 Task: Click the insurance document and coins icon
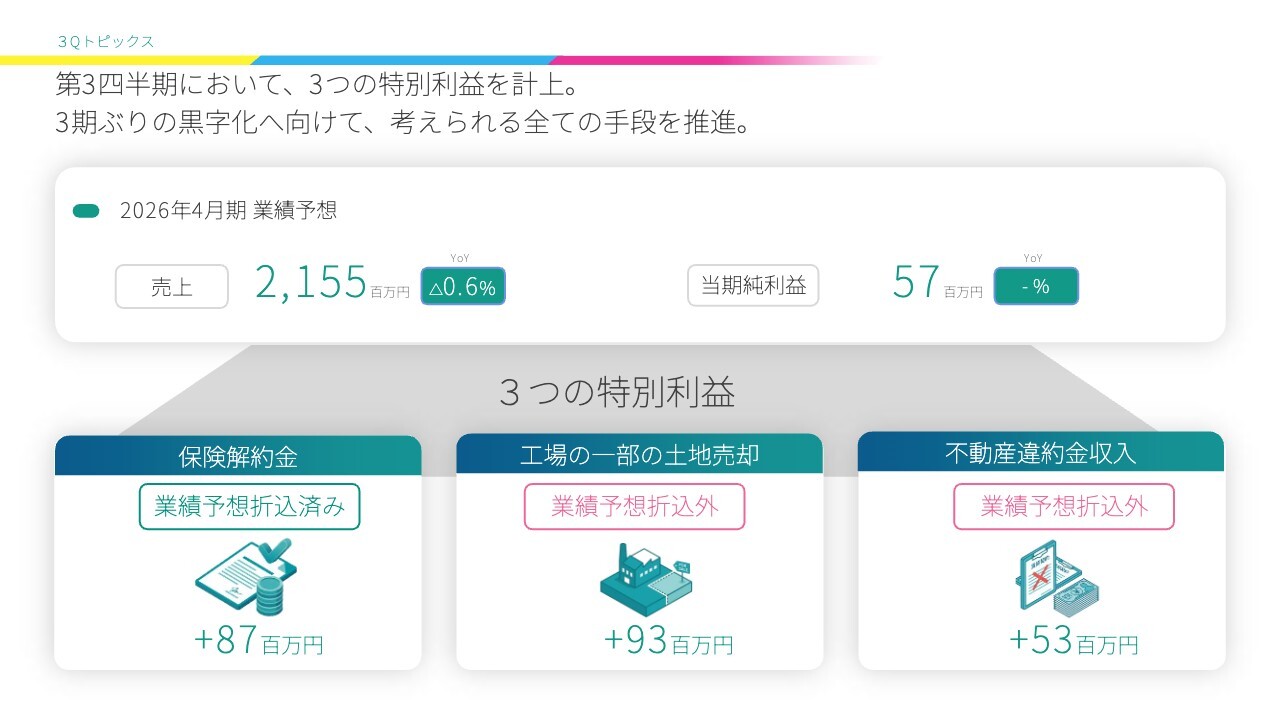(x=246, y=578)
